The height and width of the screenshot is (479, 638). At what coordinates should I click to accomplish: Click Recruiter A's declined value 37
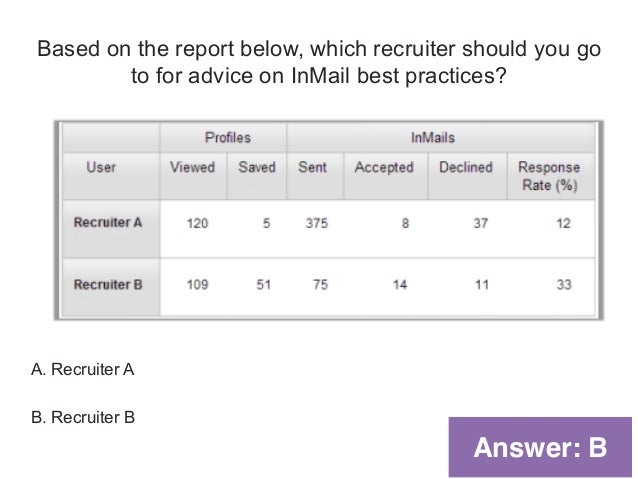pyautogui.click(x=480, y=224)
